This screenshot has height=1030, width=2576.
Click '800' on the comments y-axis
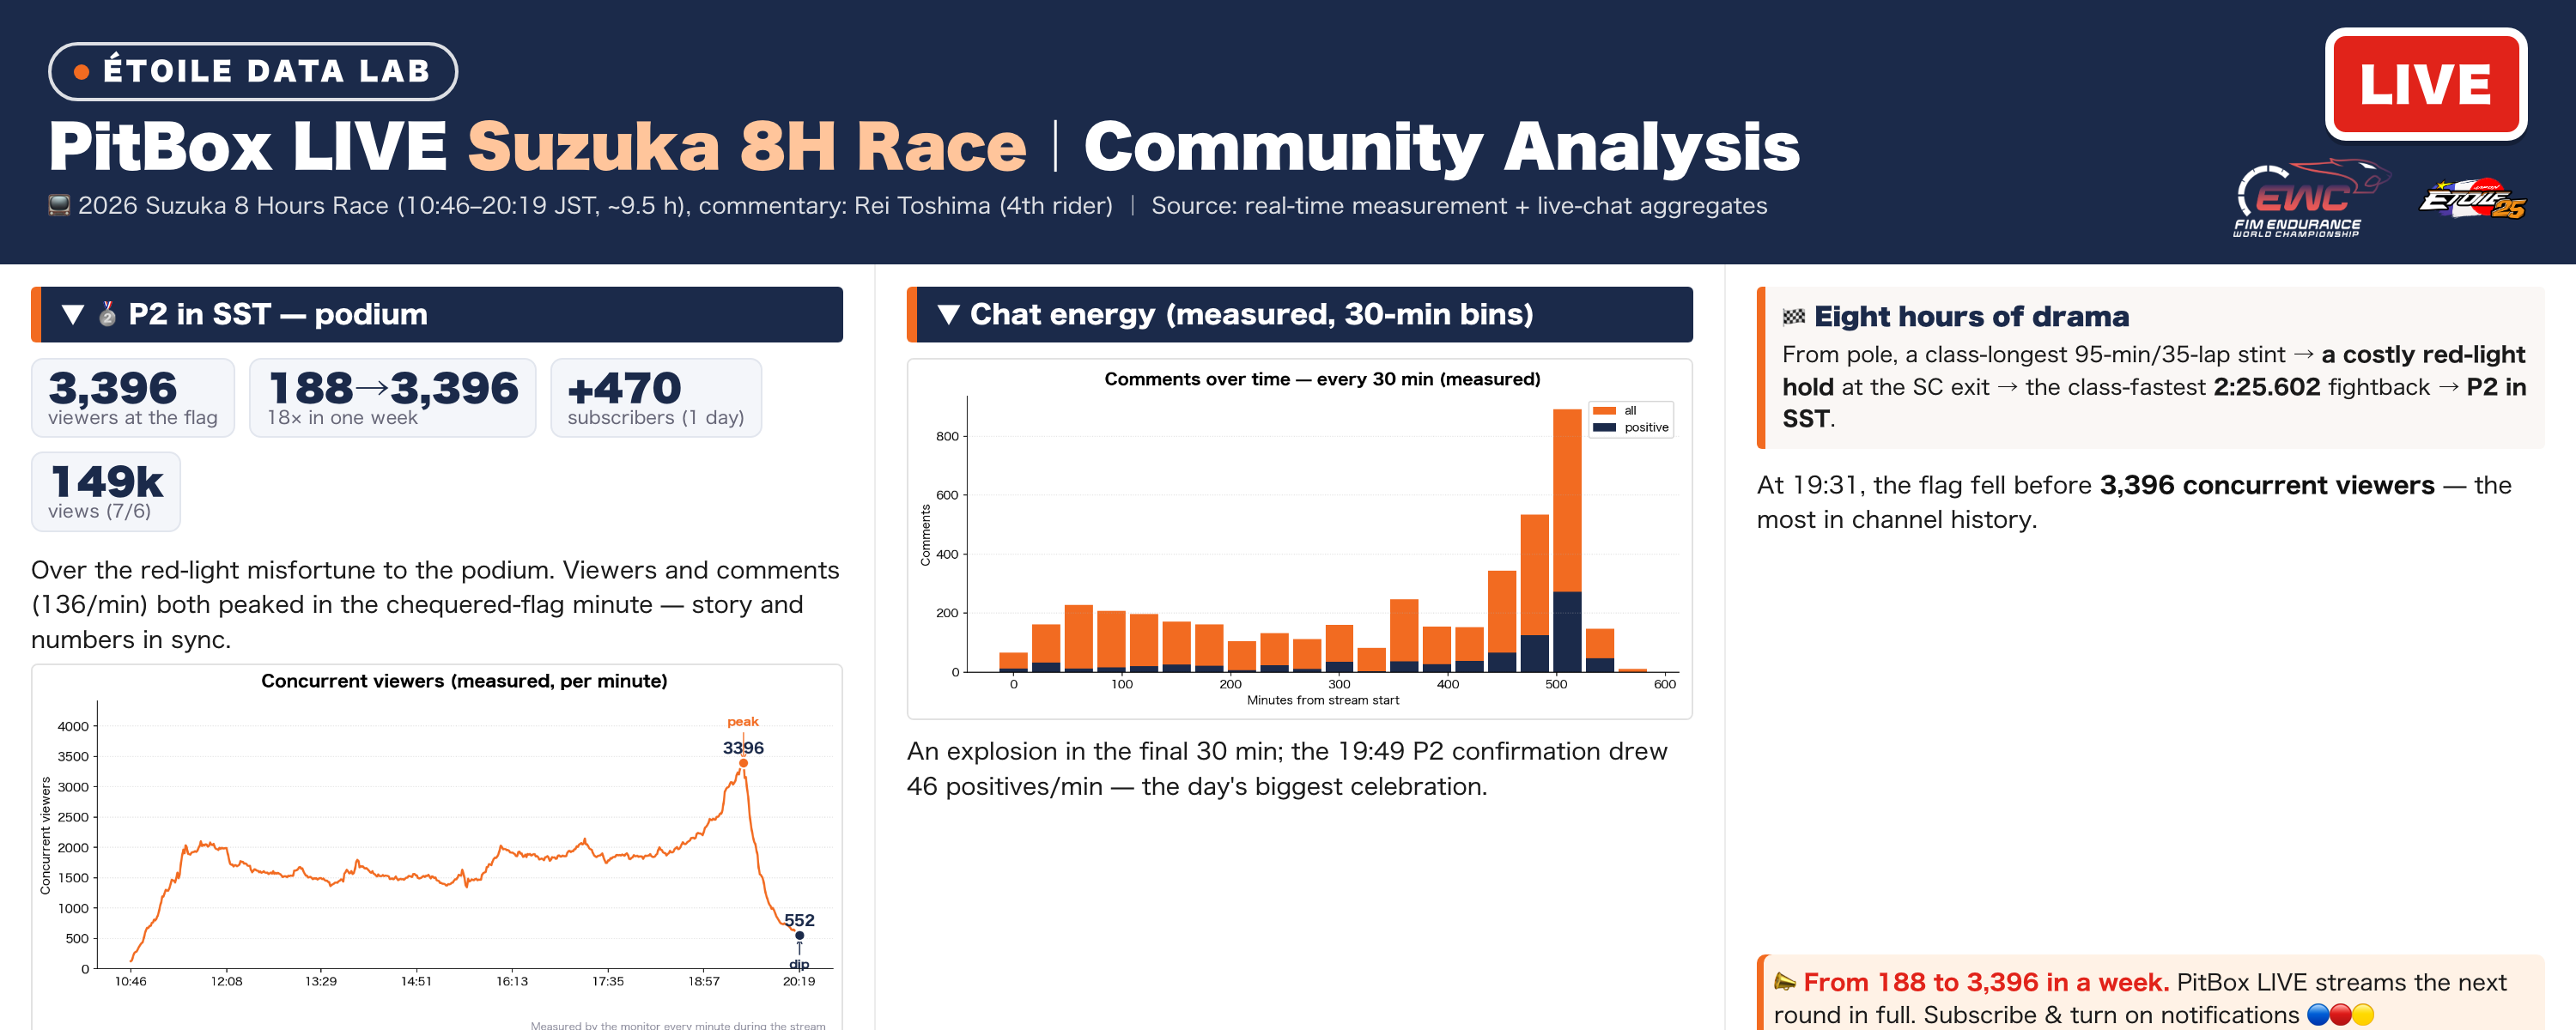tap(947, 437)
